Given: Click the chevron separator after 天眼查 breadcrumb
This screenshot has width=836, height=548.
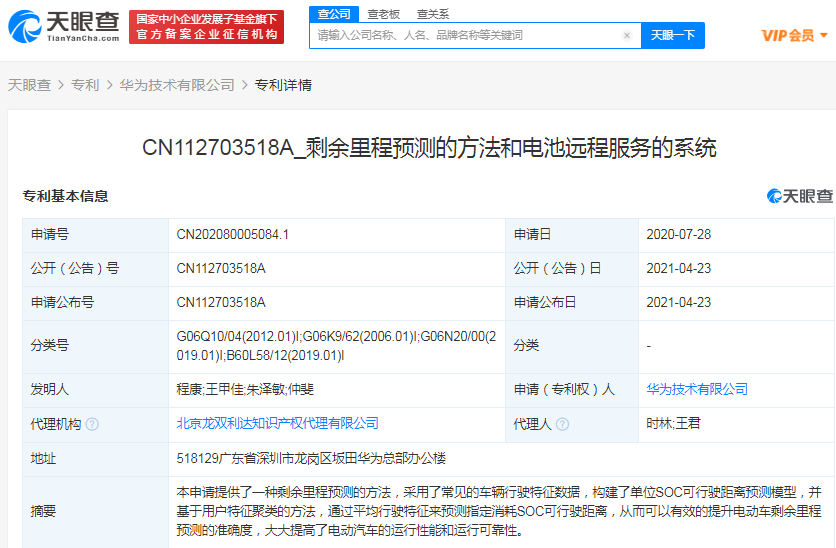Looking at the screenshot, I should (x=61, y=86).
